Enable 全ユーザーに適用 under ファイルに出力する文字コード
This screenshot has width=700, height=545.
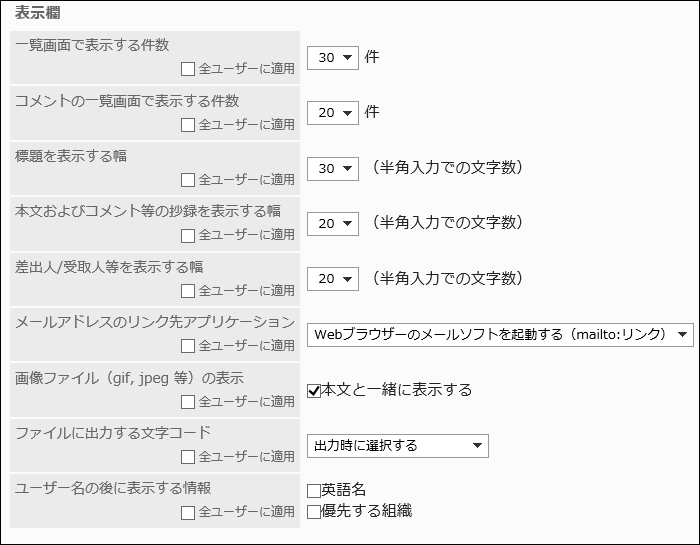click(x=188, y=457)
